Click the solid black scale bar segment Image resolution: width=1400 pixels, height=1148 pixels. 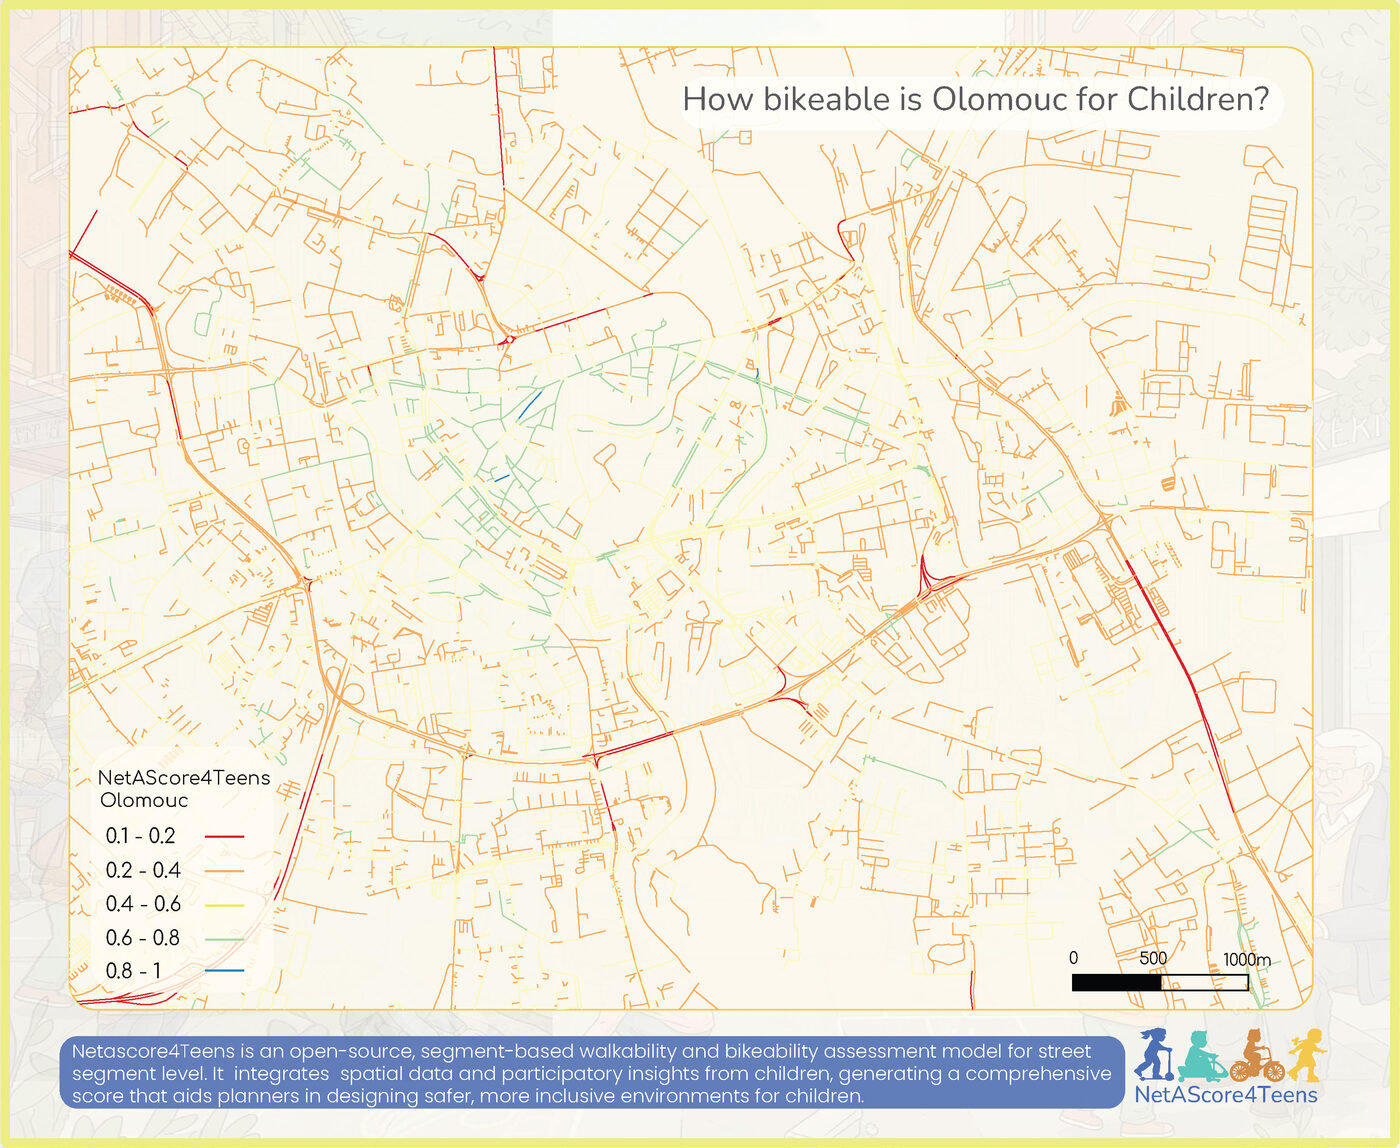tap(1117, 983)
